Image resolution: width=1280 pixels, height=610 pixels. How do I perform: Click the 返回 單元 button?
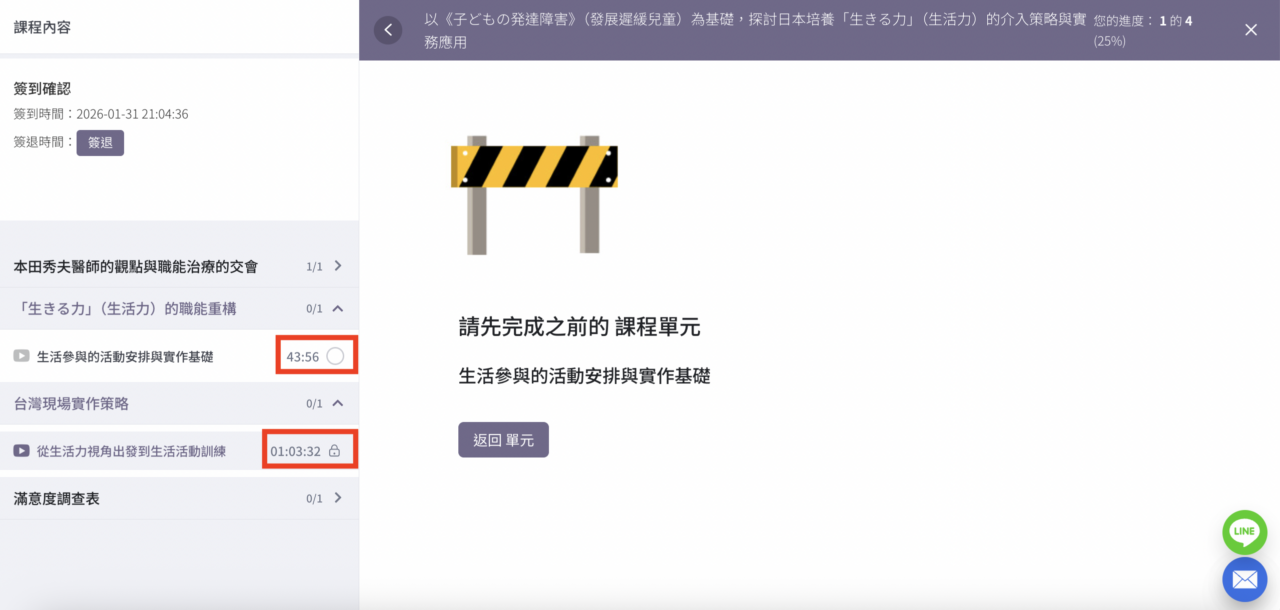[x=503, y=440]
